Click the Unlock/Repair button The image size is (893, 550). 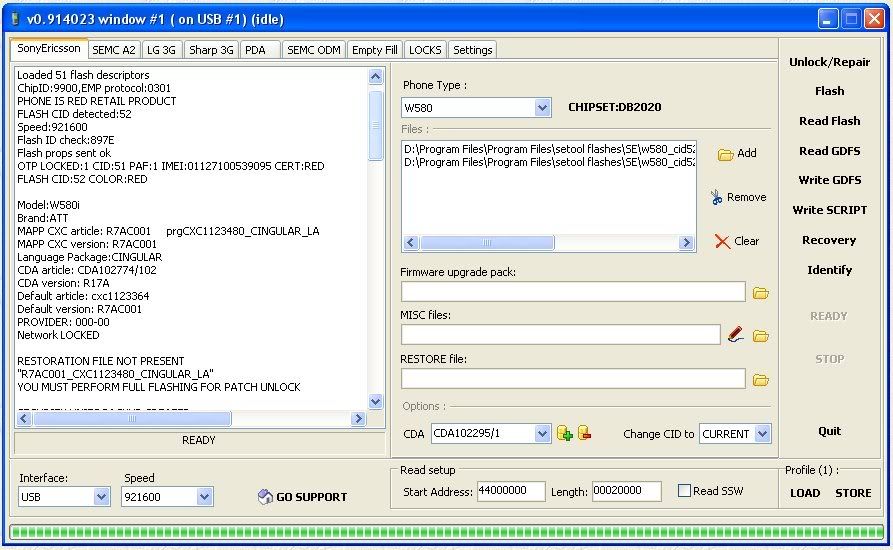tap(829, 62)
